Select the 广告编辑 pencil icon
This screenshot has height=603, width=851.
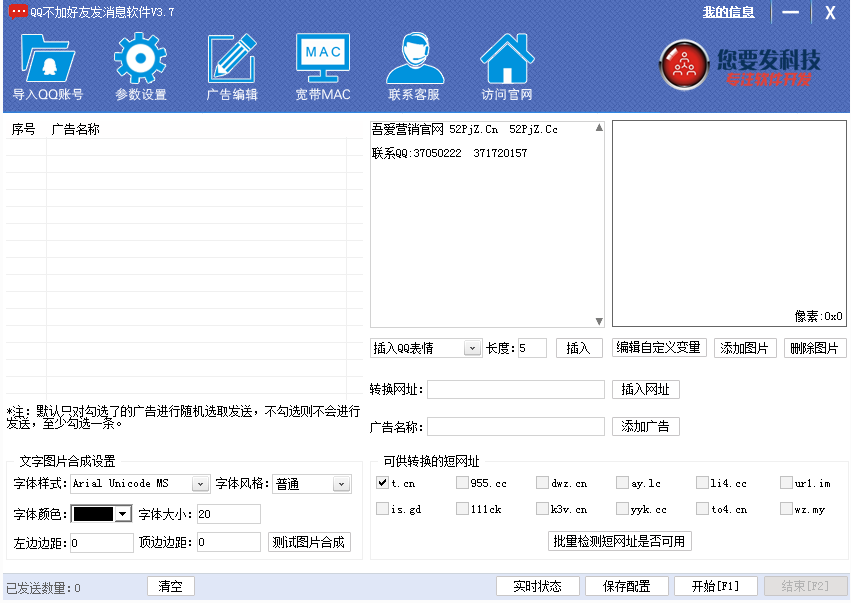[x=232, y=60]
